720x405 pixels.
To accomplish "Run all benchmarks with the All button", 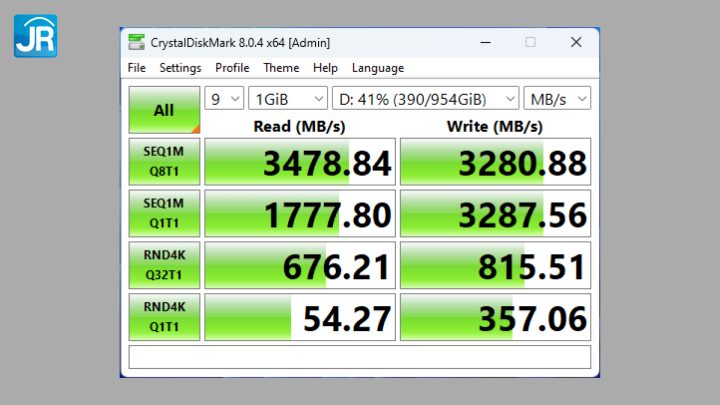I will [164, 110].
